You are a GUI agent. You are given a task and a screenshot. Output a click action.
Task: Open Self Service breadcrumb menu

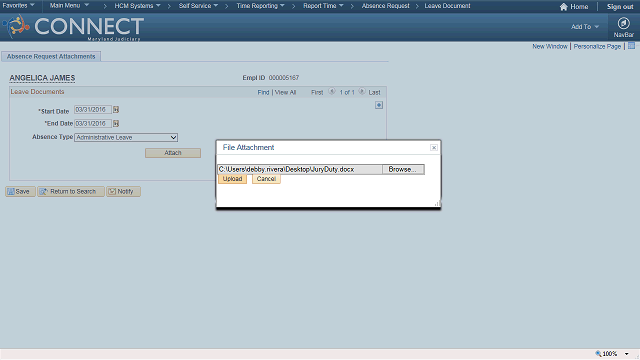point(198,6)
